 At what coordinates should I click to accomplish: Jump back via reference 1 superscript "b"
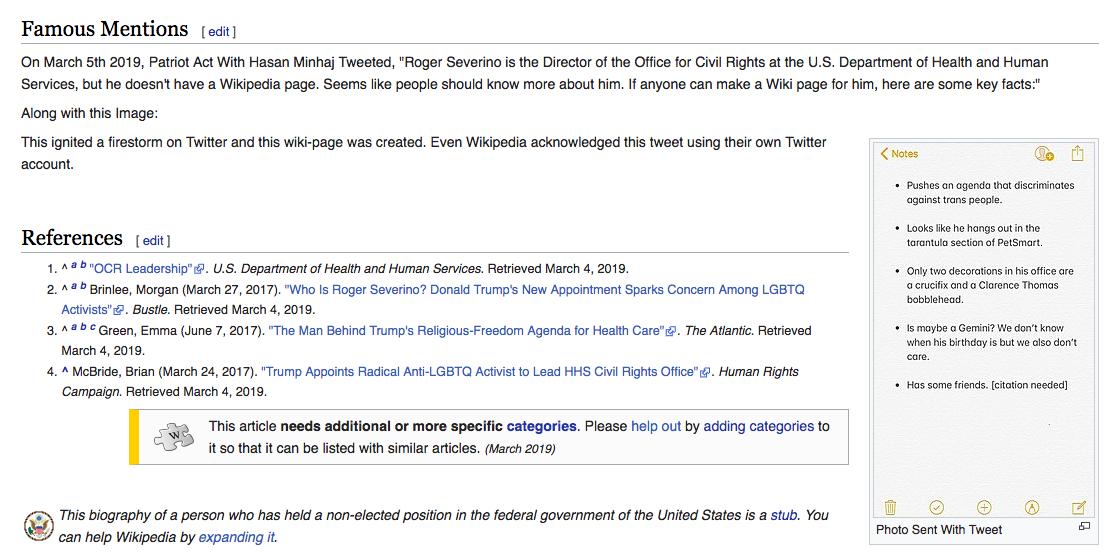point(83,265)
